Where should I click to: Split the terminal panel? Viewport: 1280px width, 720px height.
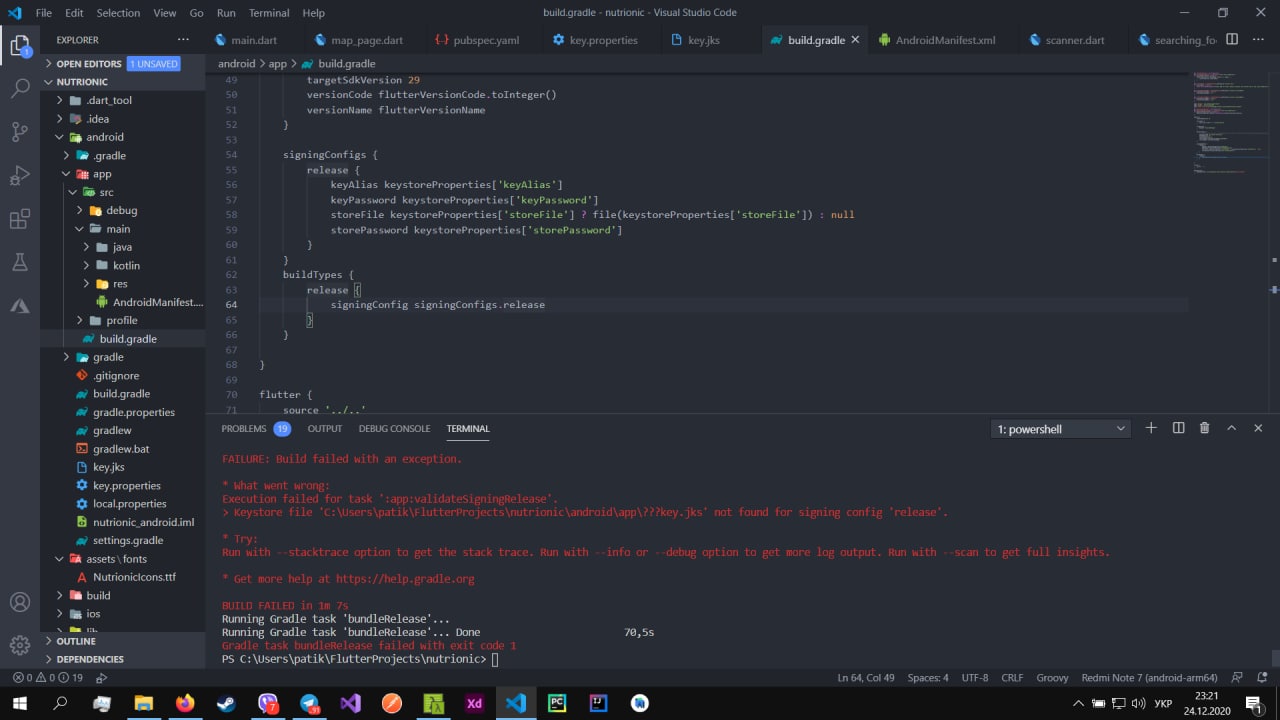[1178, 428]
